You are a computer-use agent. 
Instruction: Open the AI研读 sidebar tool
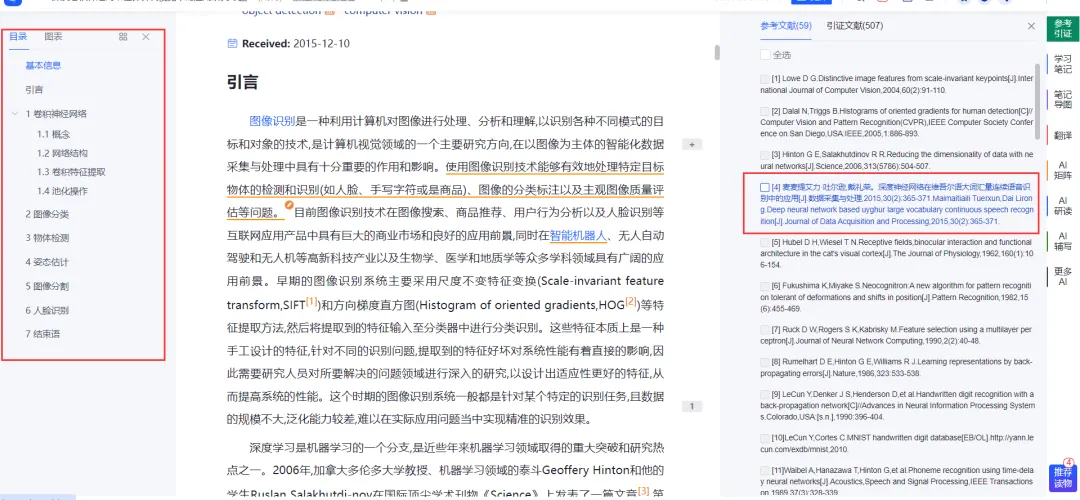(1063, 206)
